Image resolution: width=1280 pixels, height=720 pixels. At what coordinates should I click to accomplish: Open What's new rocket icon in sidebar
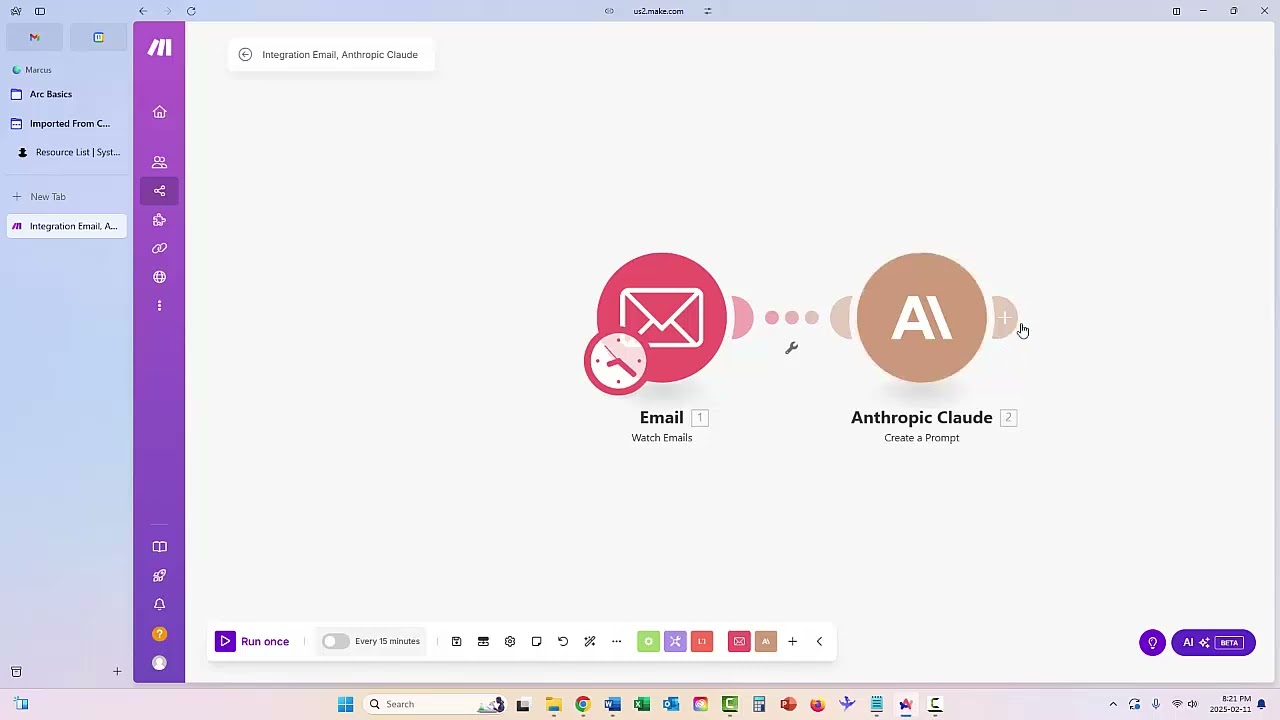159,576
